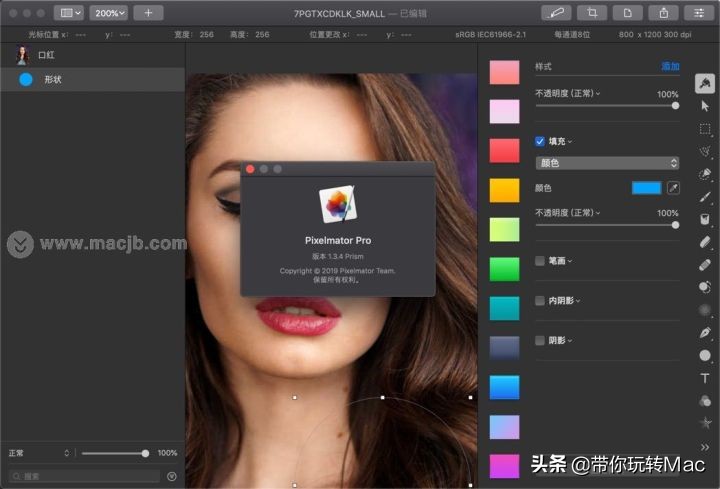Viewport: 720px width, 489px height.
Task: Uncheck the 填充 fill checkbox
Action: tap(540, 141)
